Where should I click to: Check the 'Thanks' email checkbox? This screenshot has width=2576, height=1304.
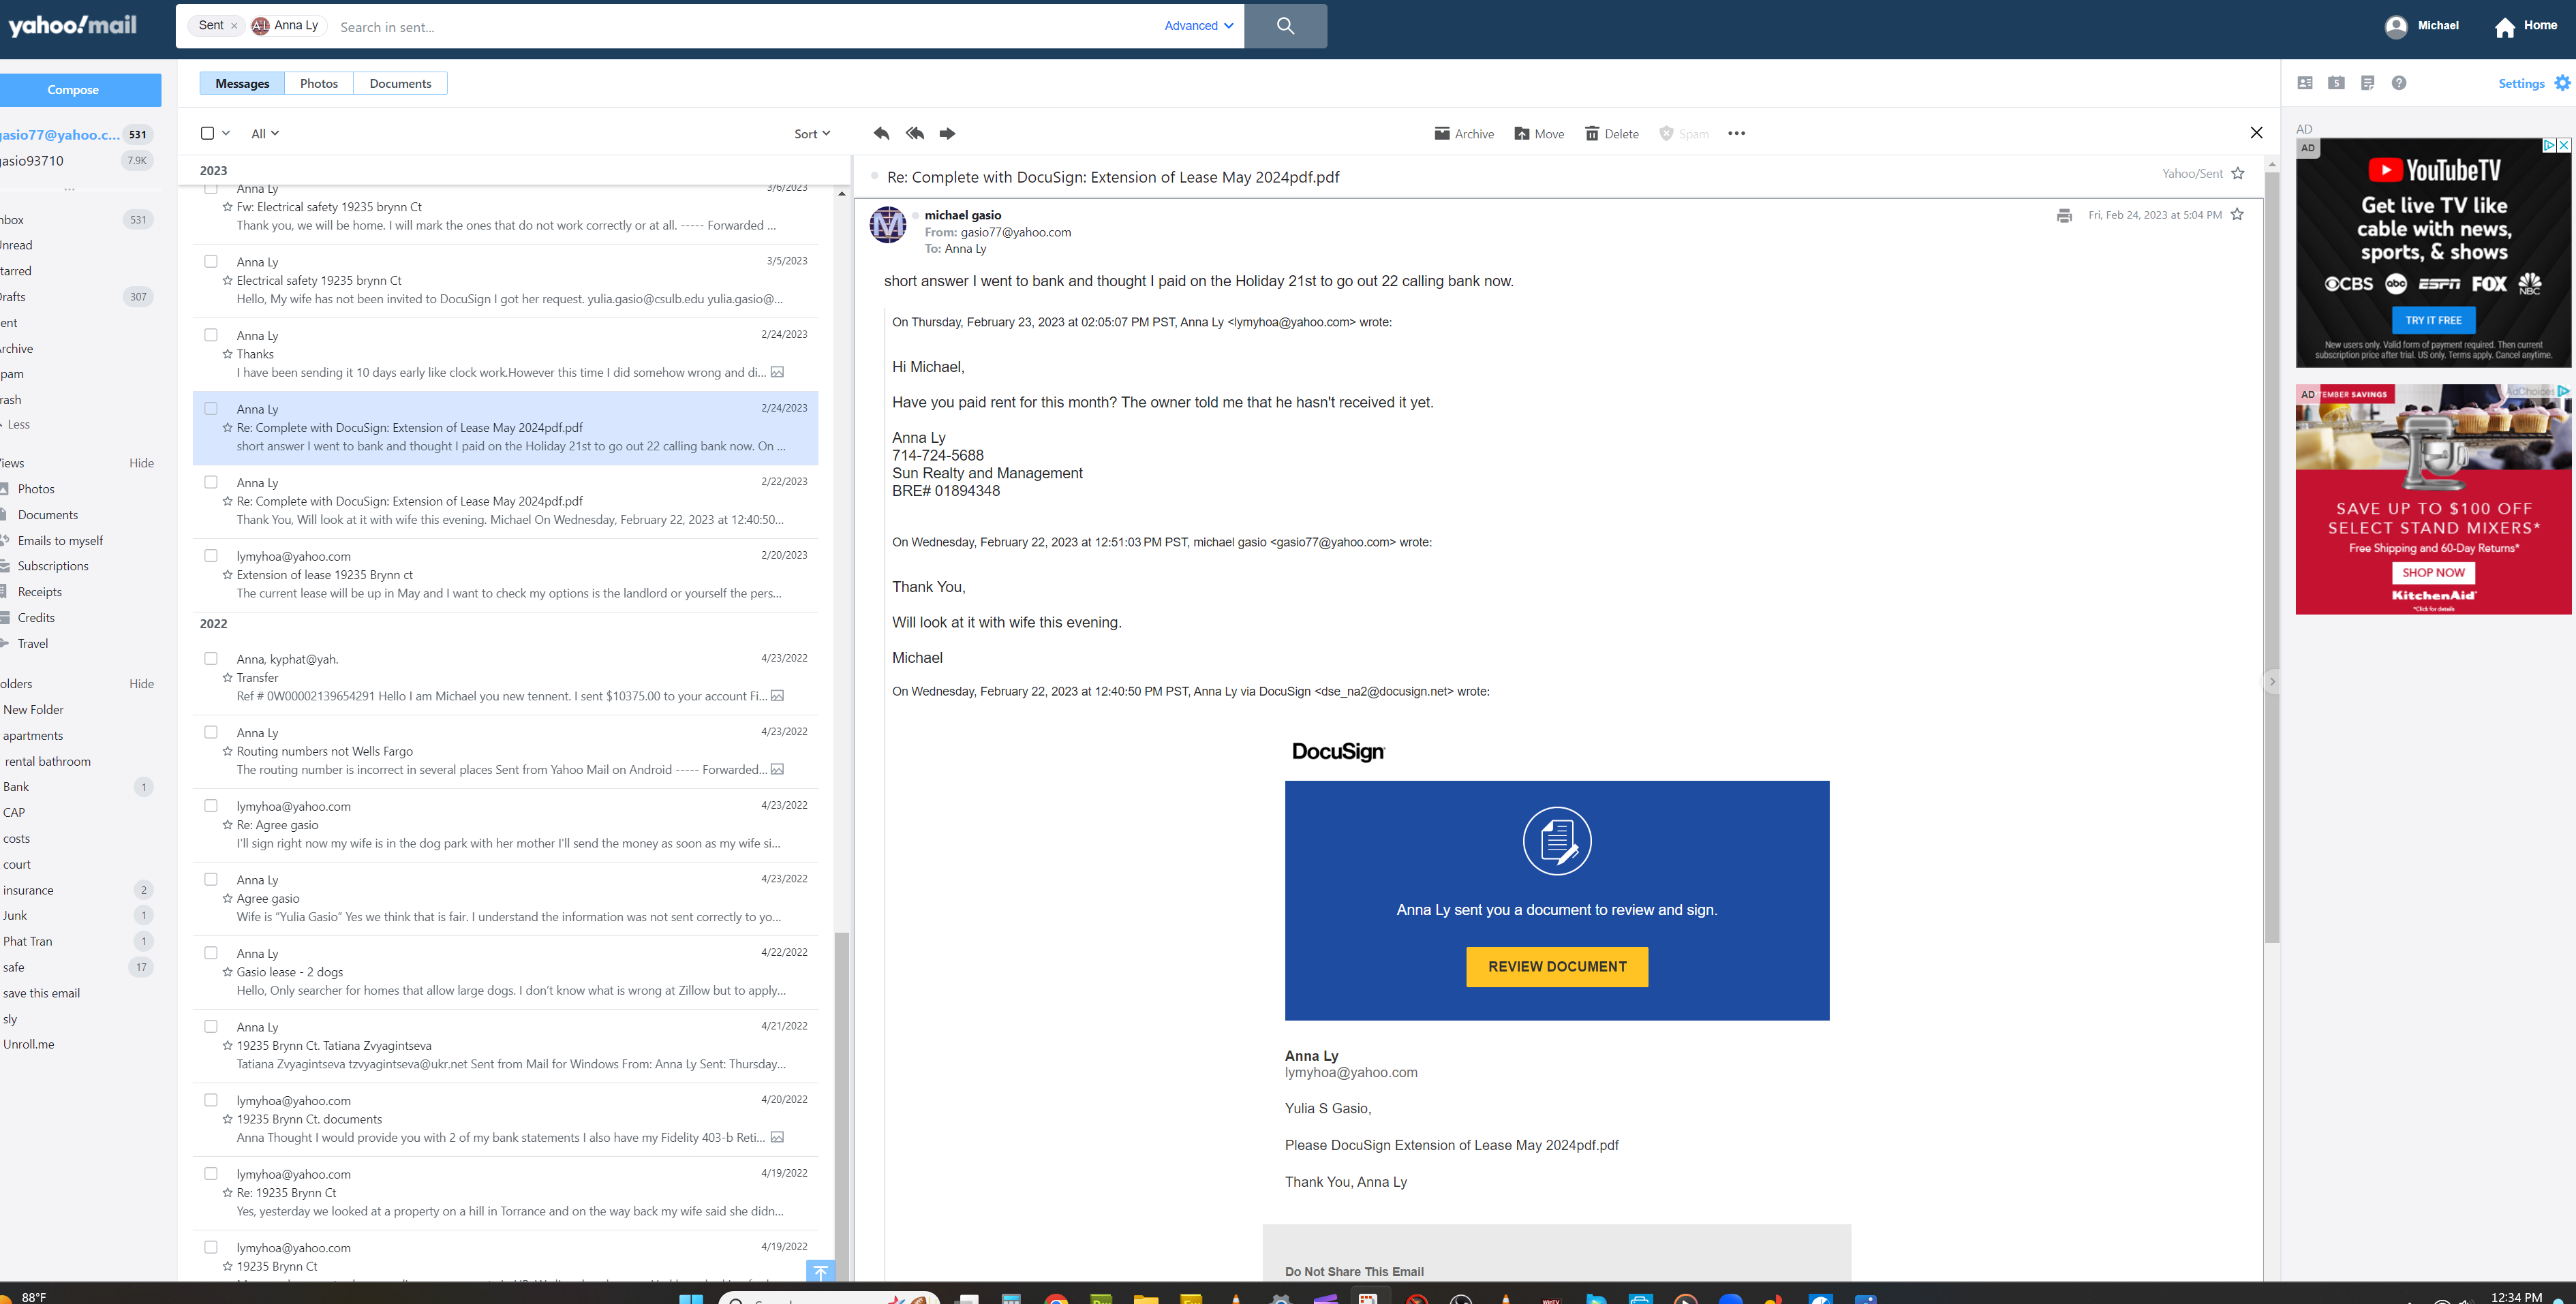click(x=211, y=335)
